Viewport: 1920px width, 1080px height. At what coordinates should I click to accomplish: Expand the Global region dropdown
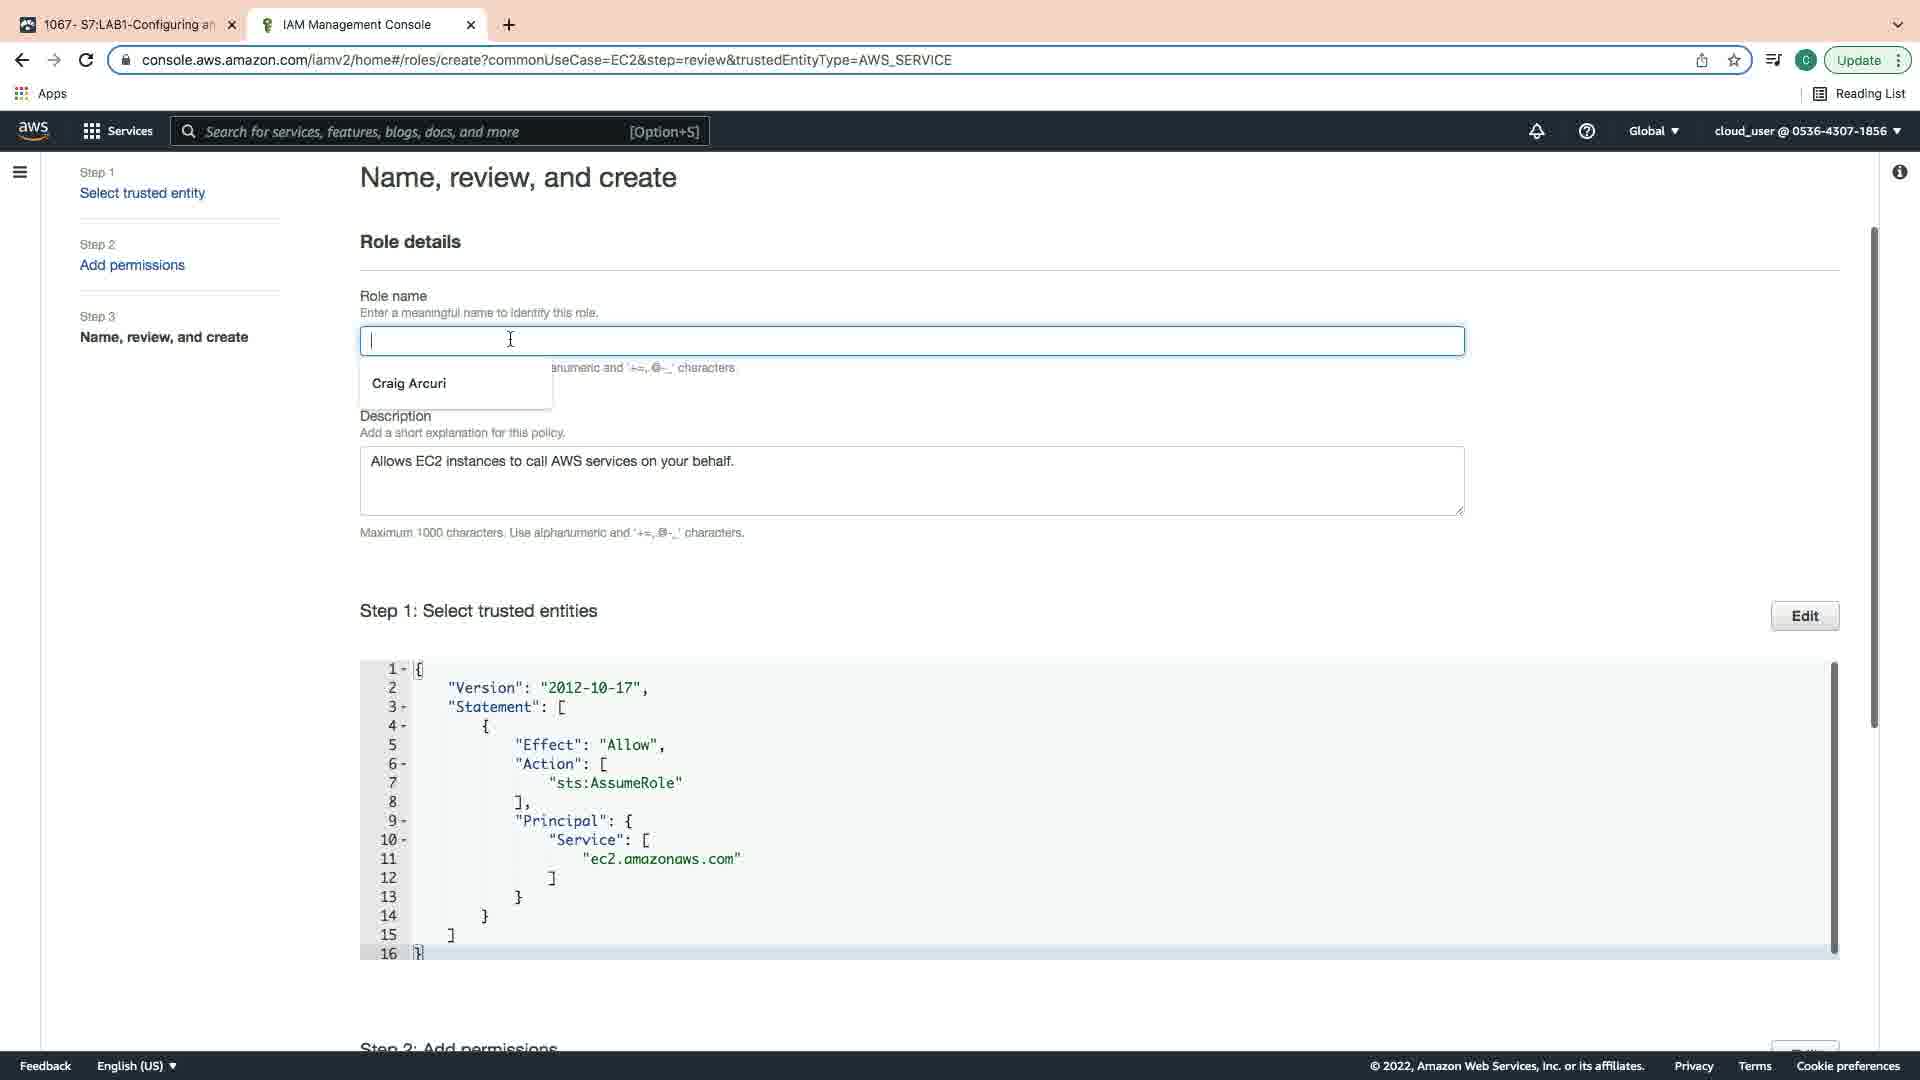pos(1654,131)
